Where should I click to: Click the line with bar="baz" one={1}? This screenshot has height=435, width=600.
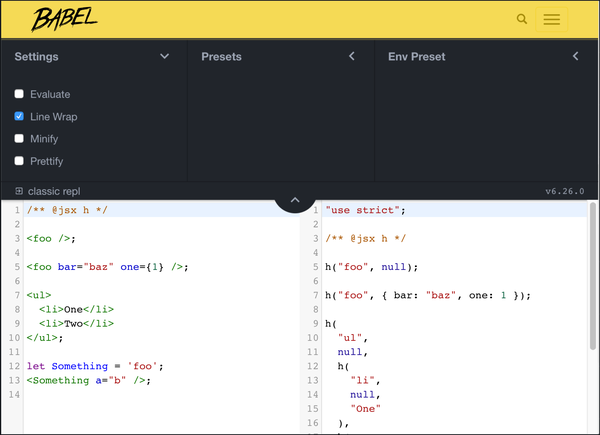pyautogui.click(x=108, y=267)
